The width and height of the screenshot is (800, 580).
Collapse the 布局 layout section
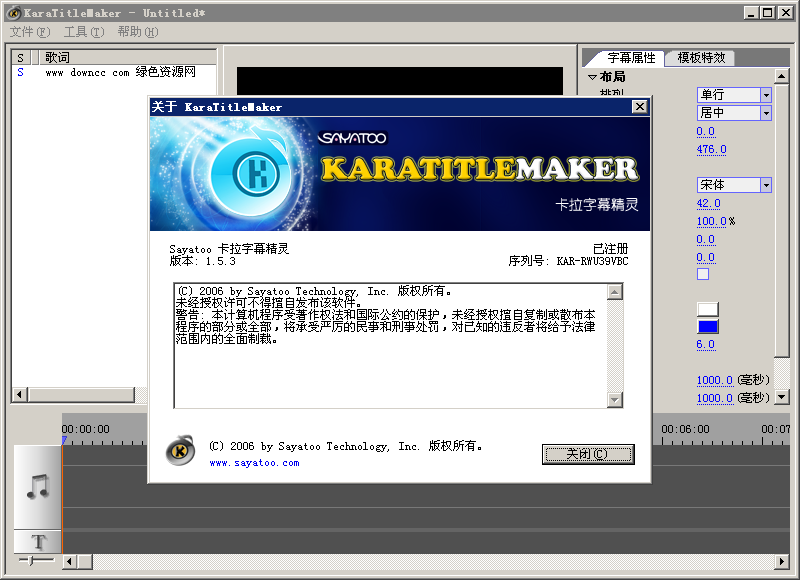tap(592, 77)
